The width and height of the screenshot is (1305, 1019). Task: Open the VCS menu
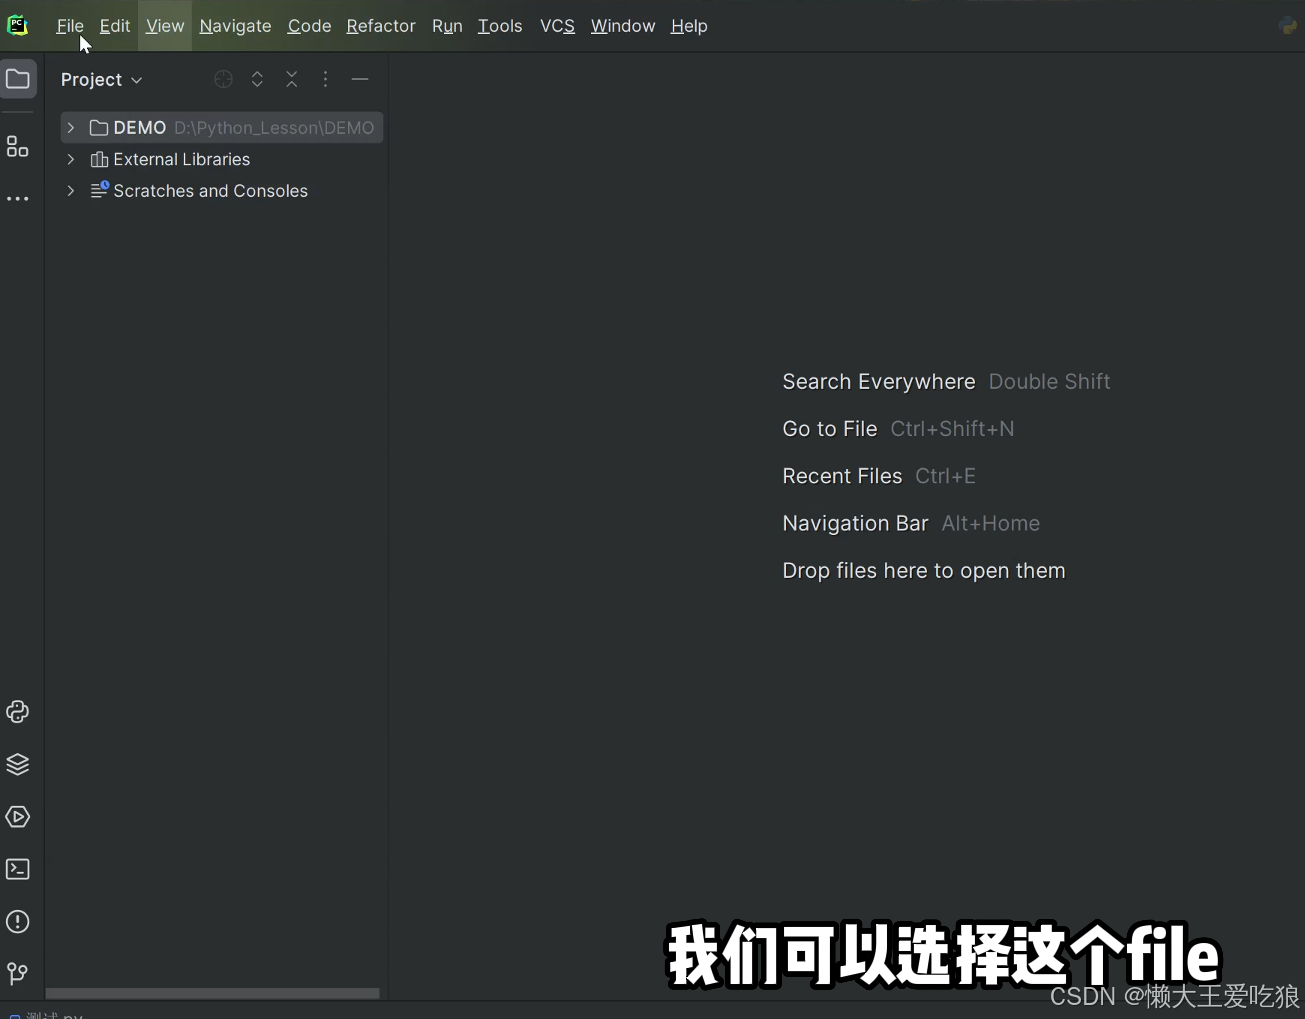point(557,26)
